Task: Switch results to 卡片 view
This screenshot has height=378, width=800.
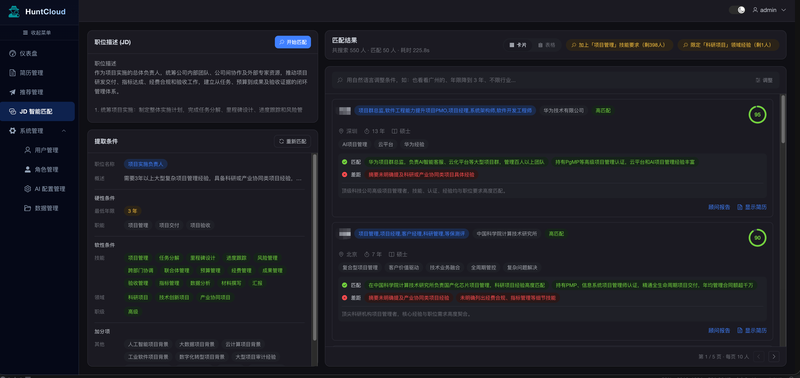Action: (x=517, y=45)
